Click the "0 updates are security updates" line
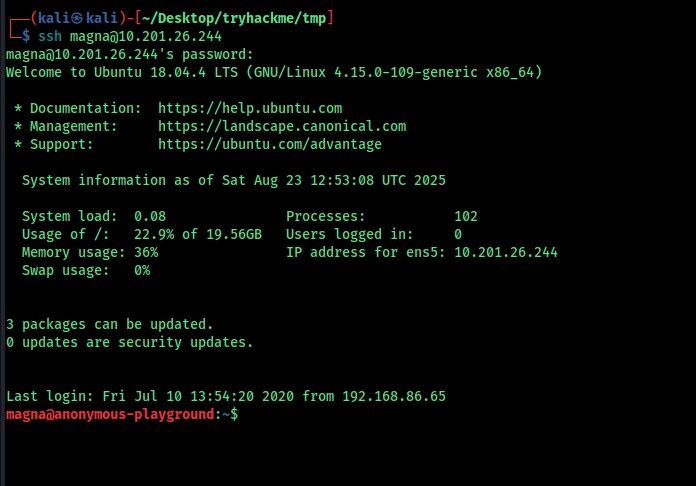Viewport: 696px width, 486px height. pos(130,342)
